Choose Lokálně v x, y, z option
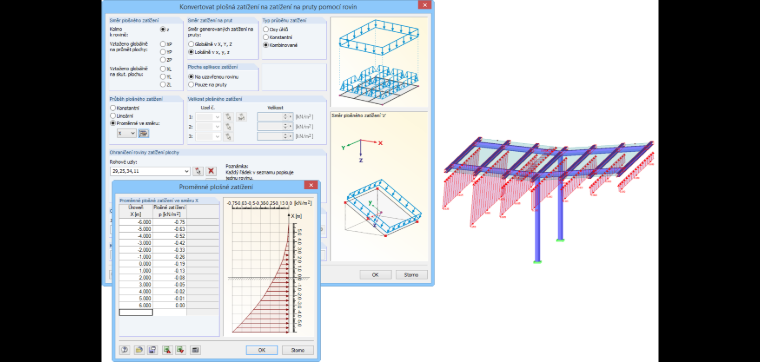Viewport: 760px width, 362px height. click(x=190, y=51)
